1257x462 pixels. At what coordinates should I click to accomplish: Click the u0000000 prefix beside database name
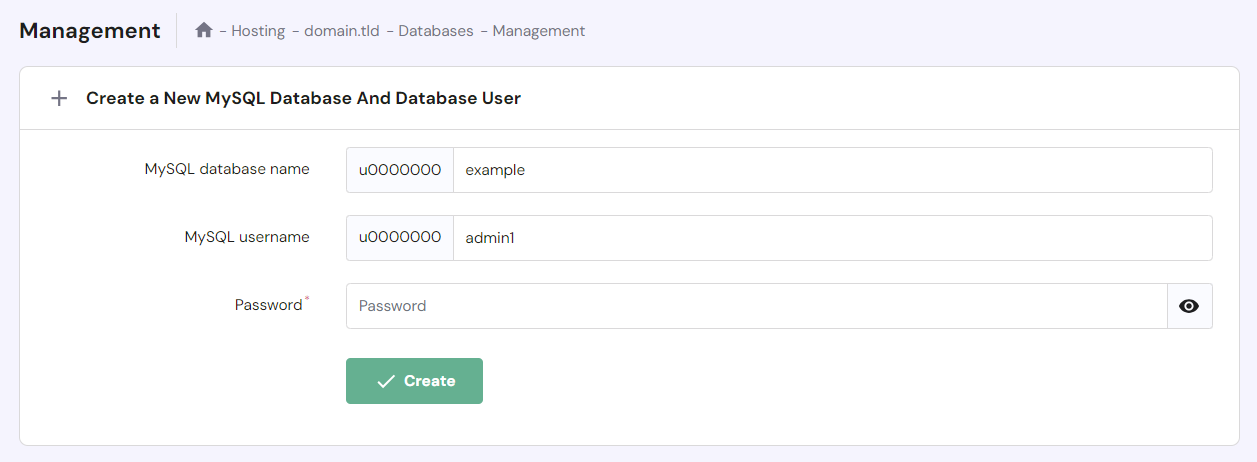click(400, 170)
